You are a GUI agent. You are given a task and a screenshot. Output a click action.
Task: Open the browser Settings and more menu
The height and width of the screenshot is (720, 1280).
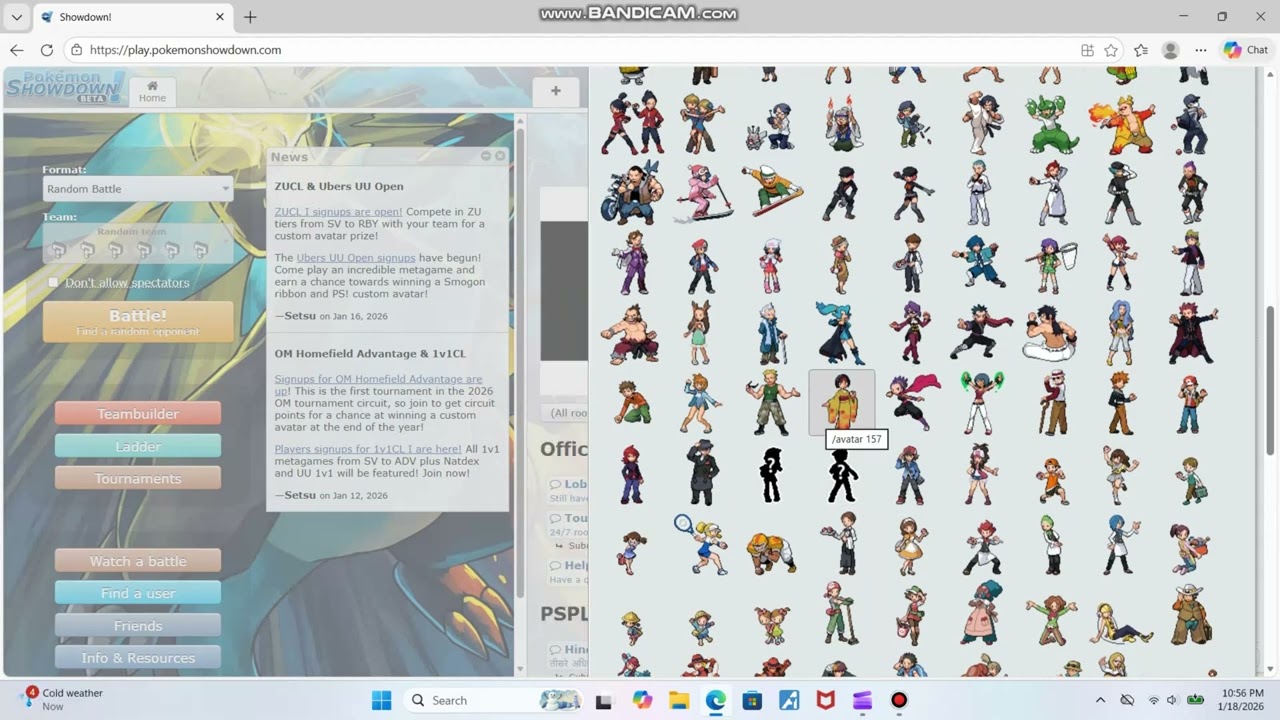coord(1199,50)
